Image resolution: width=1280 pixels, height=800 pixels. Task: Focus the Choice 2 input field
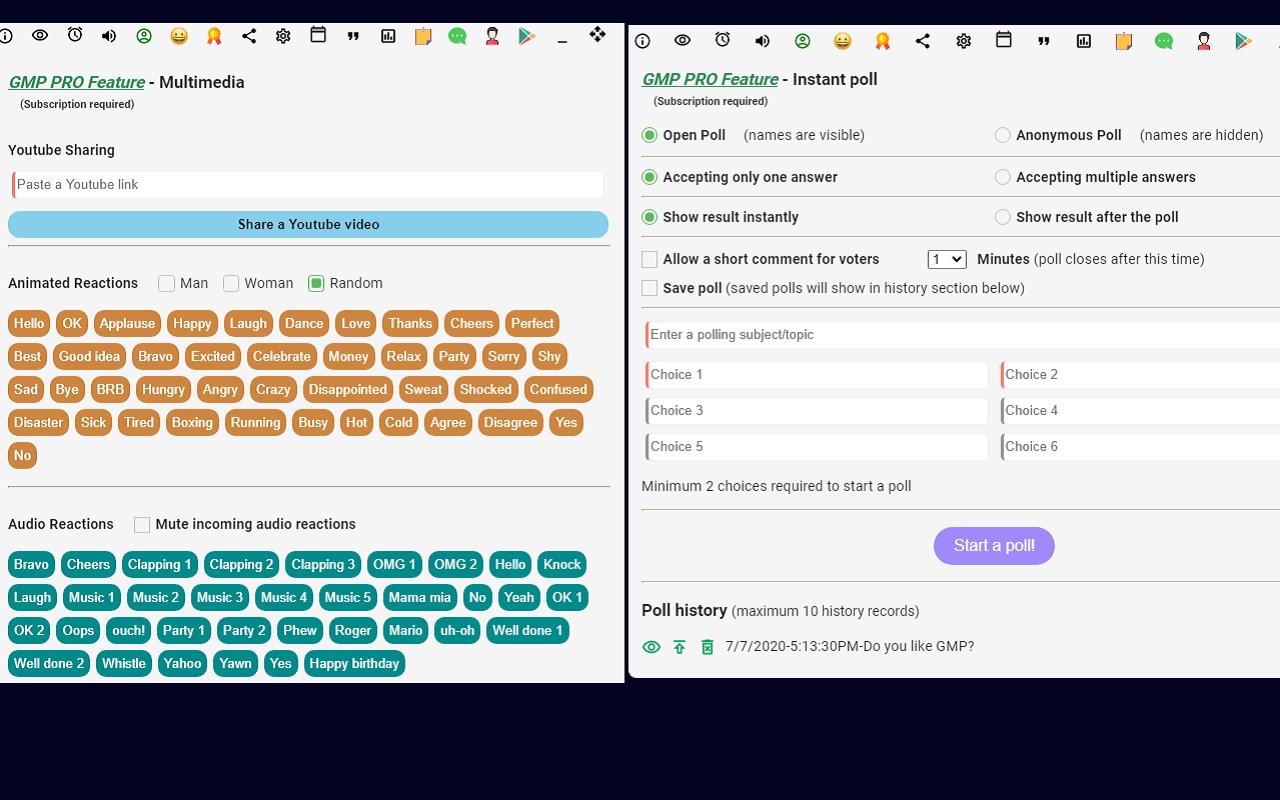click(1140, 375)
